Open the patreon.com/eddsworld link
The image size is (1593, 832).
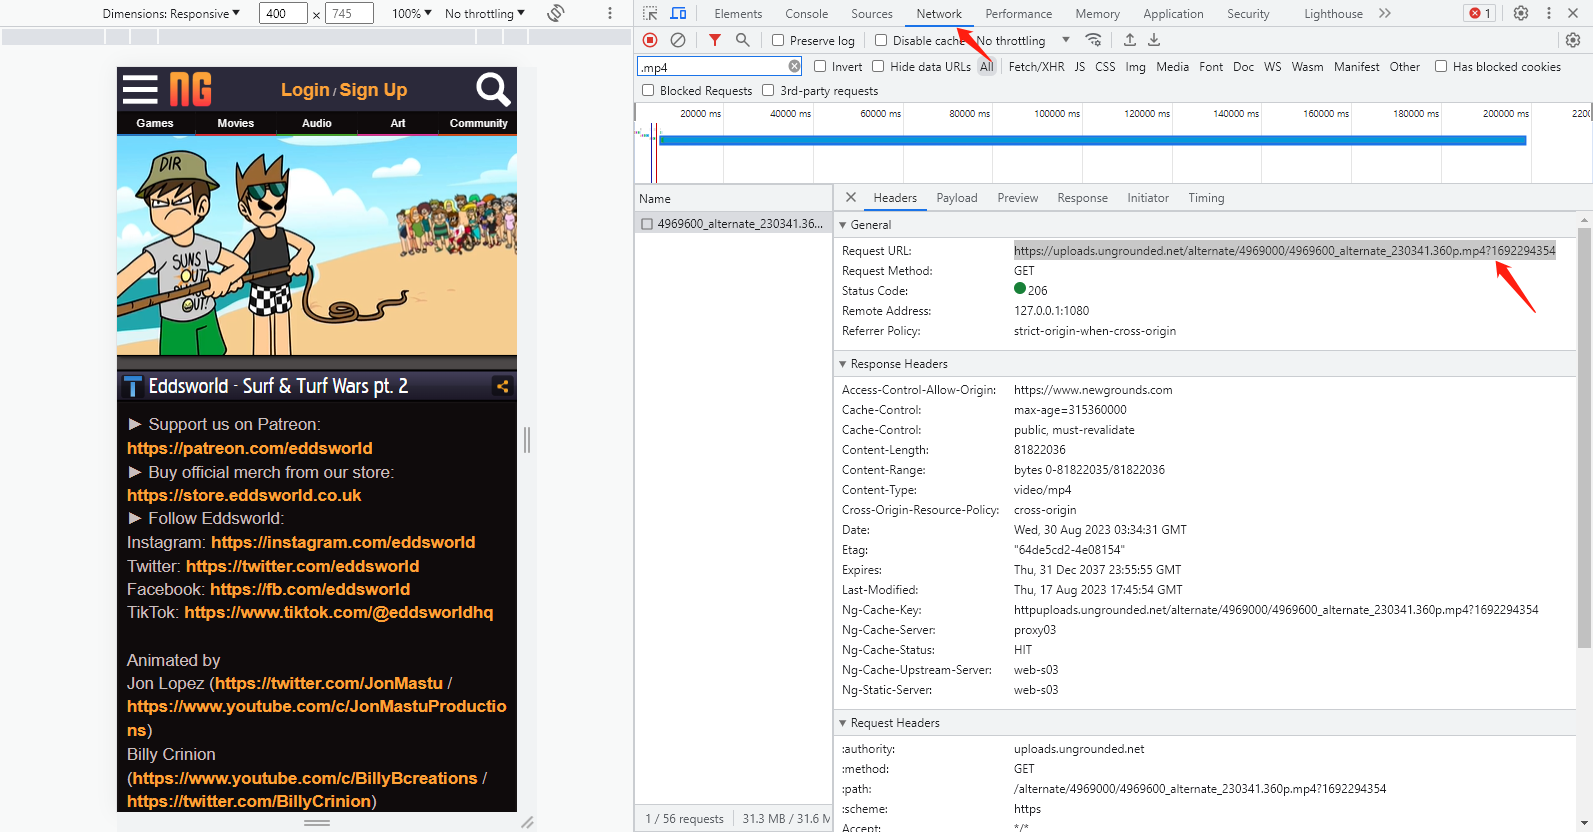(249, 448)
